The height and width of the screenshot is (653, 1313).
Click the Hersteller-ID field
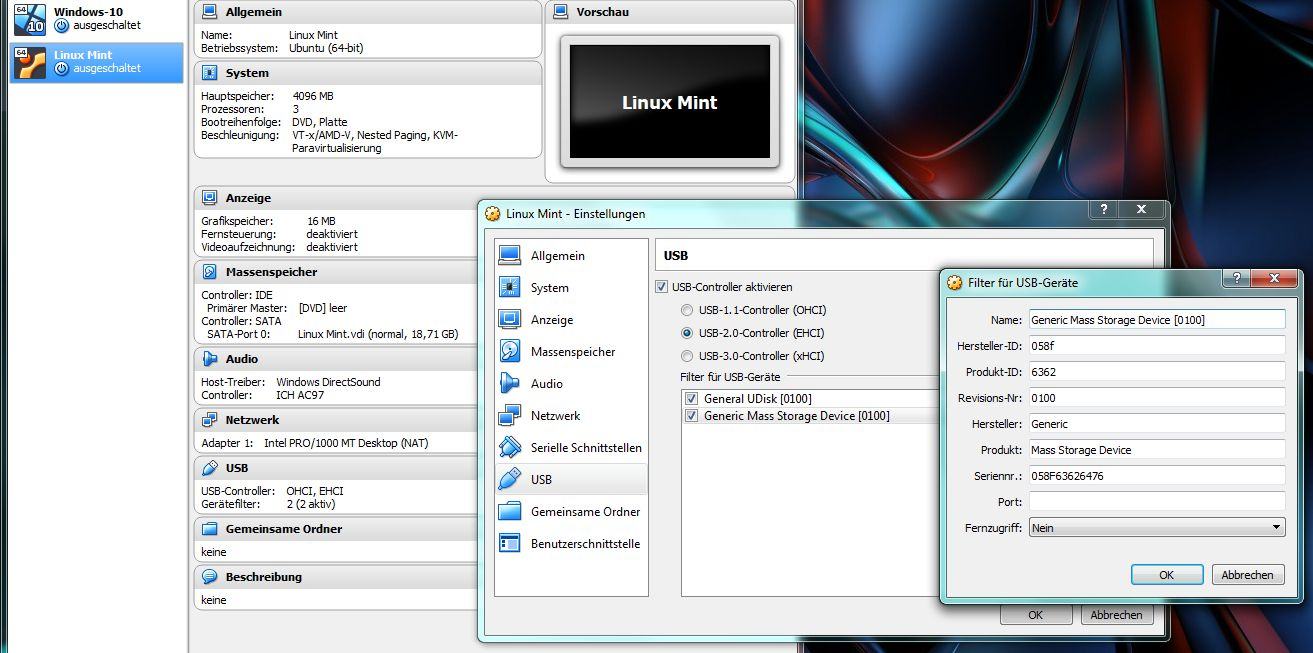click(x=1157, y=345)
